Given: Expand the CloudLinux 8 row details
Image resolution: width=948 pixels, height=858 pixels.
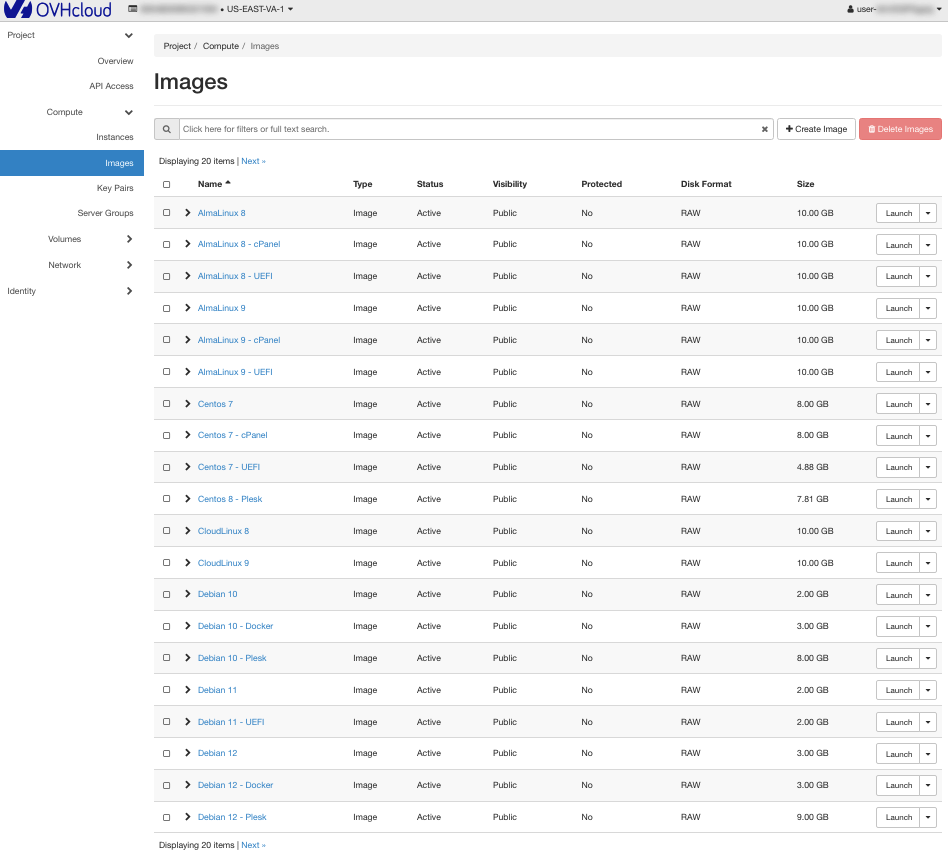Looking at the screenshot, I should click(187, 531).
